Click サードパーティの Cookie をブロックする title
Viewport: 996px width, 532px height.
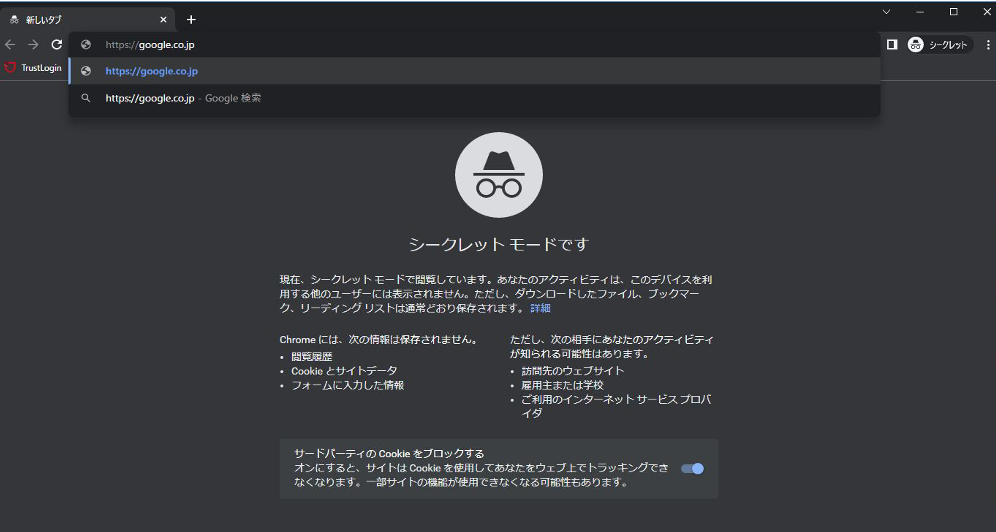[x=389, y=454]
